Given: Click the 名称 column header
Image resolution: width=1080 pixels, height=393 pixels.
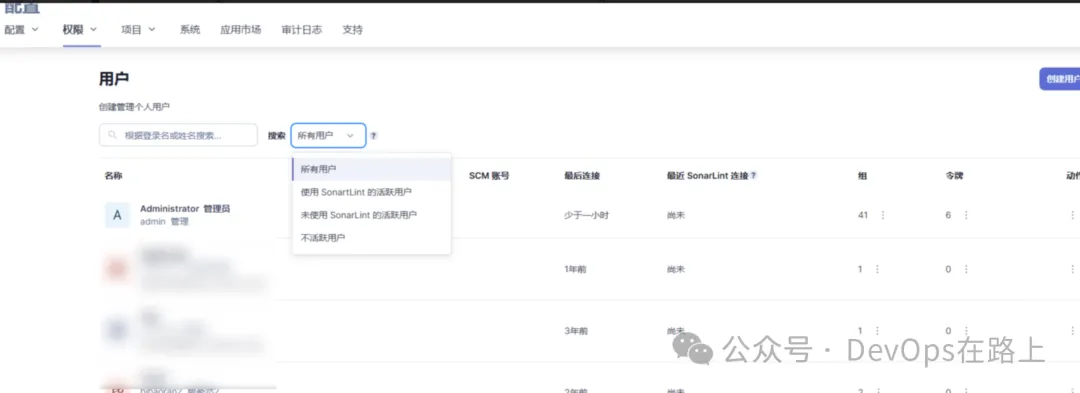Looking at the screenshot, I should 114,176.
